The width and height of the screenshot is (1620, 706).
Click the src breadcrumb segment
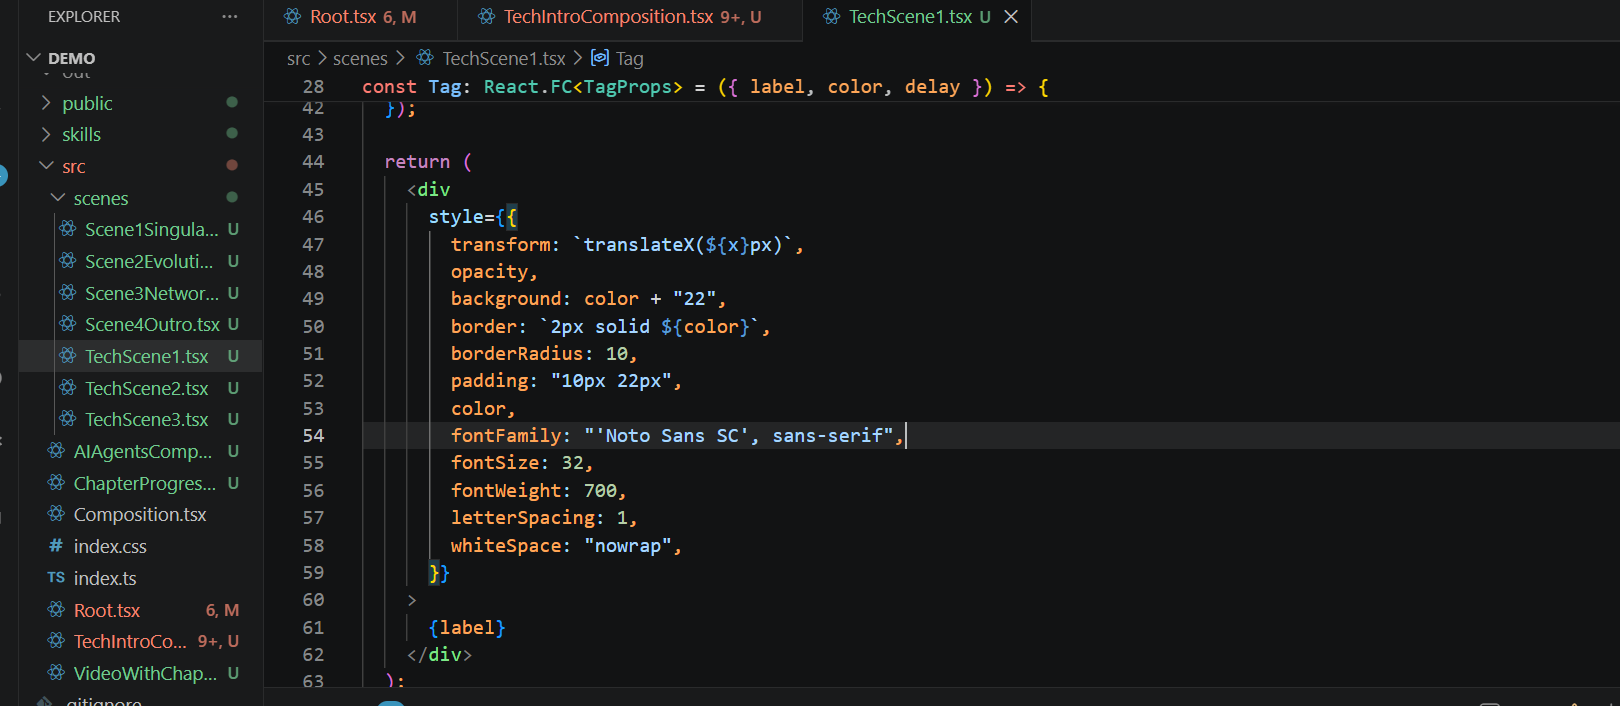click(298, 59)
